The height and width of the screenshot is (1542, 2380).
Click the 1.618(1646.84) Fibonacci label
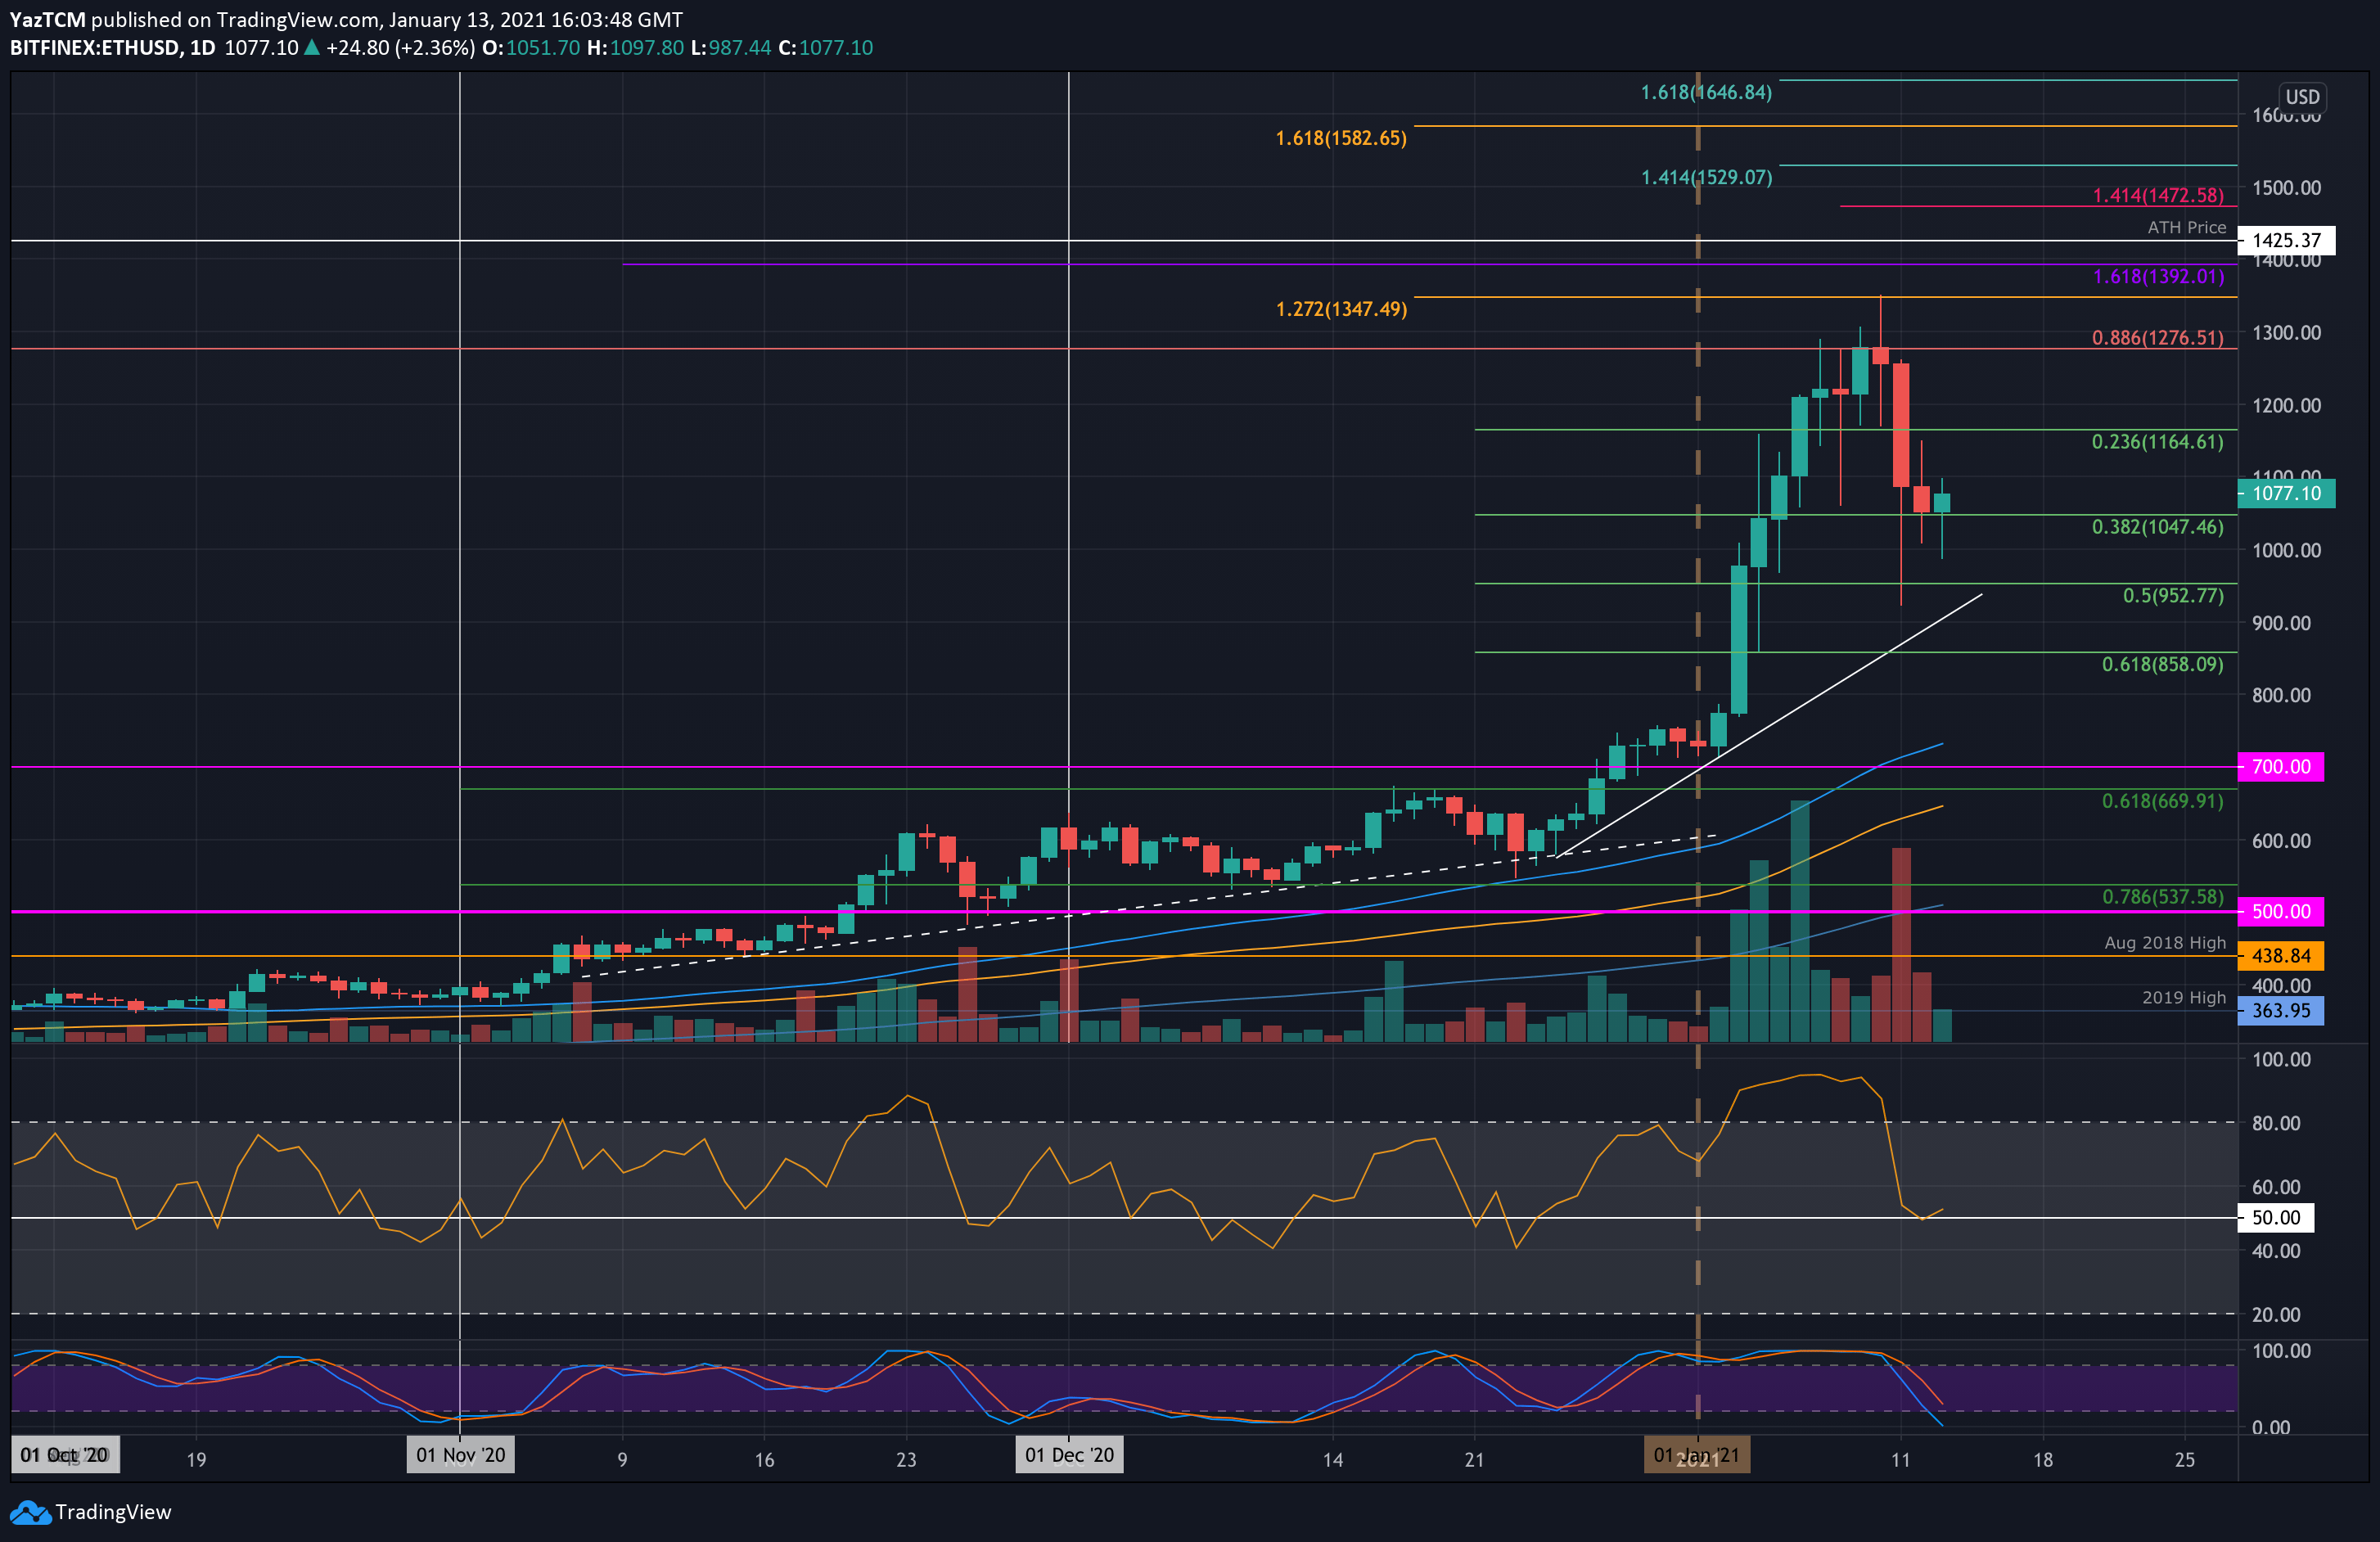[x=1706, y=92]
